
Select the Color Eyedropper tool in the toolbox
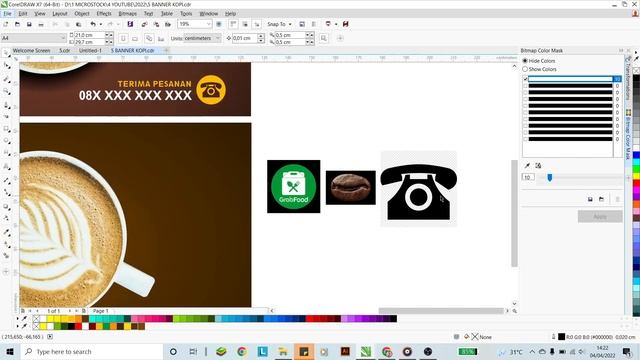[6, 232]
